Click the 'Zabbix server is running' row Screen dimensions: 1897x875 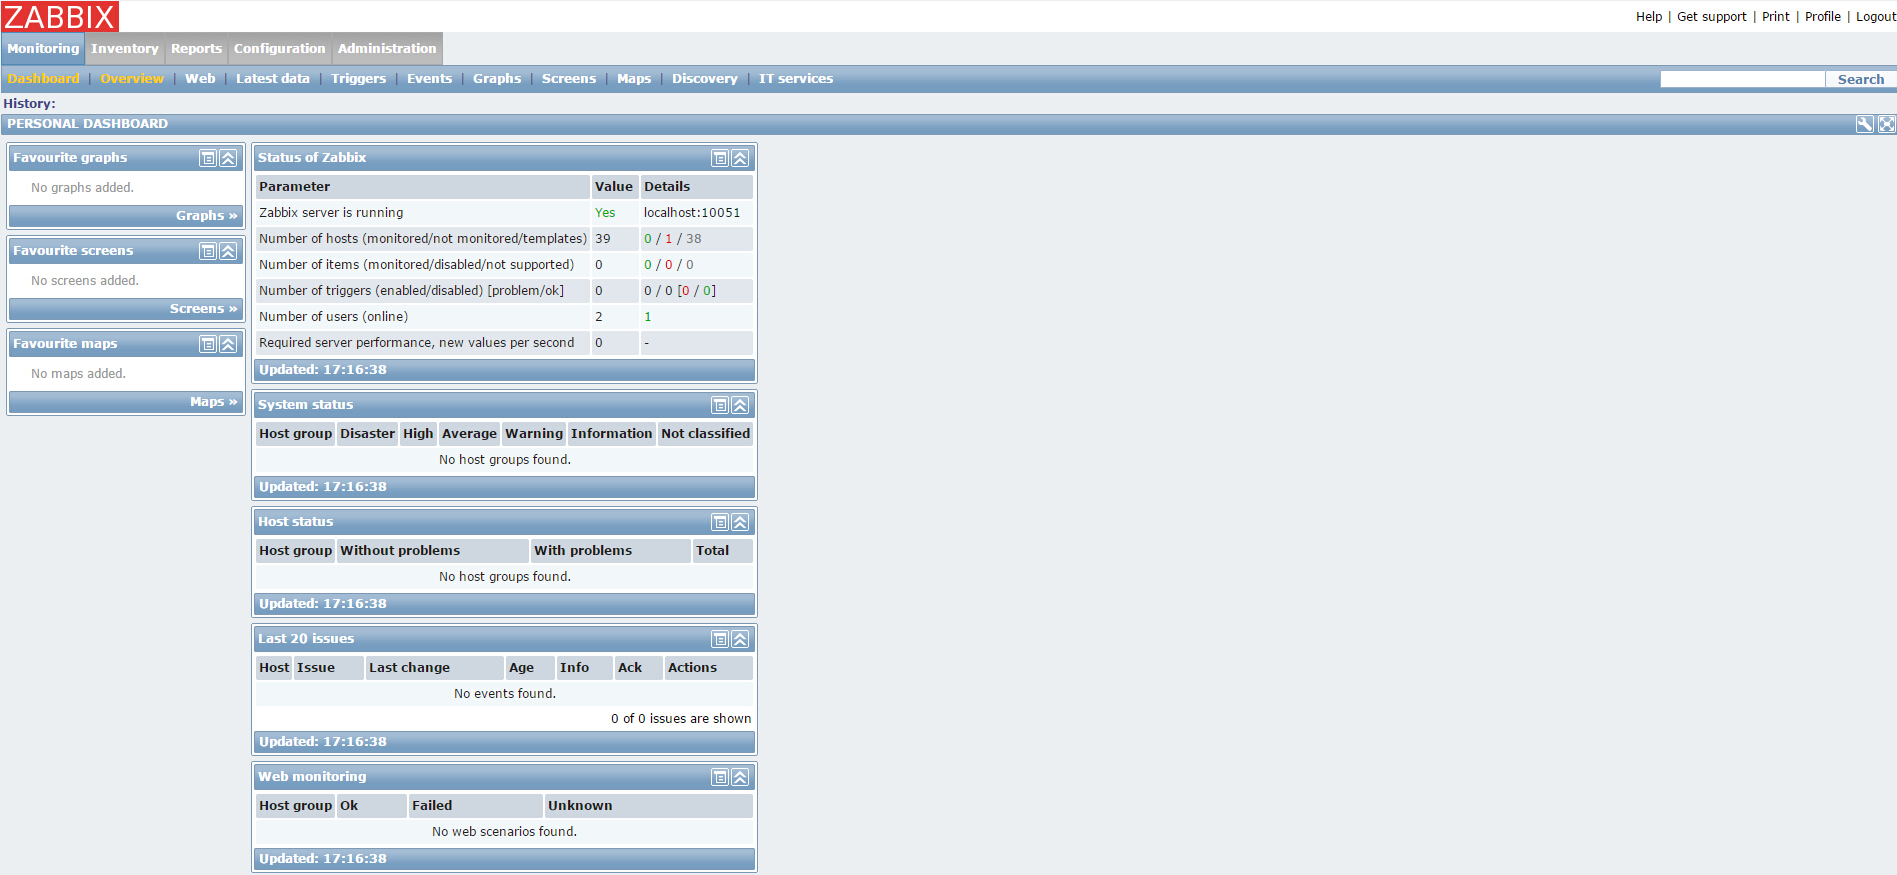[x=504, y=213]
